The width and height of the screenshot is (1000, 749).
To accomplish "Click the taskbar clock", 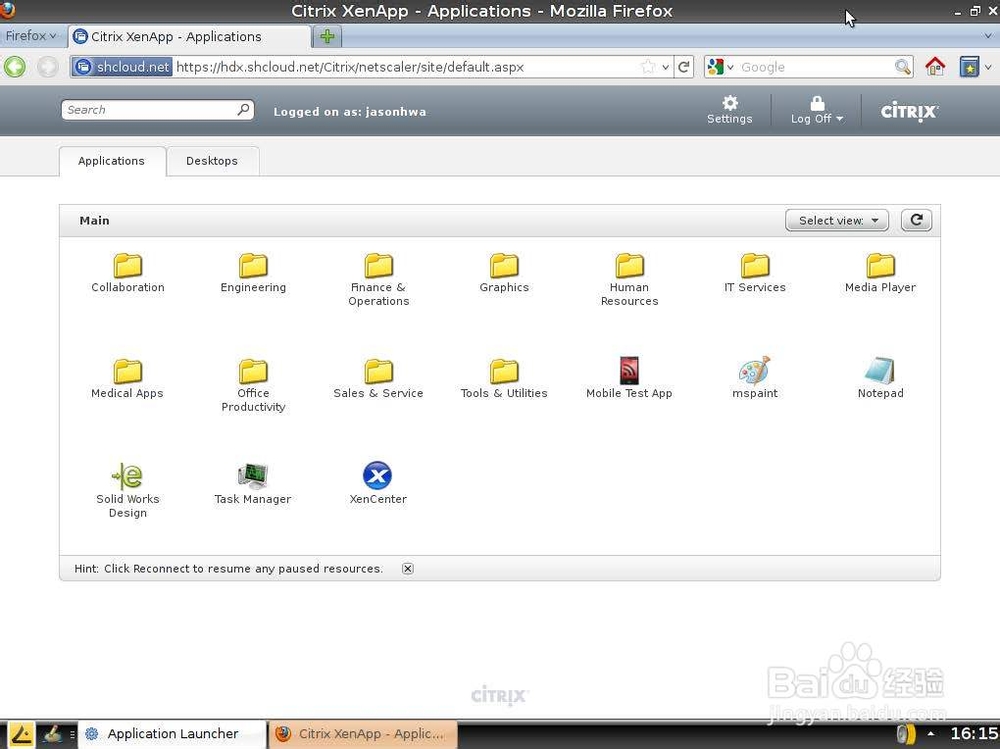I will 973,734.
